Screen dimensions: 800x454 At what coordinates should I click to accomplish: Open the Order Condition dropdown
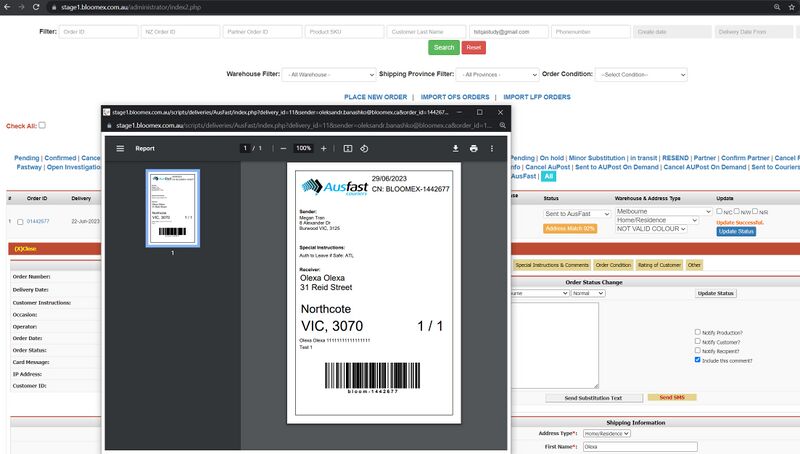(641, 74)
